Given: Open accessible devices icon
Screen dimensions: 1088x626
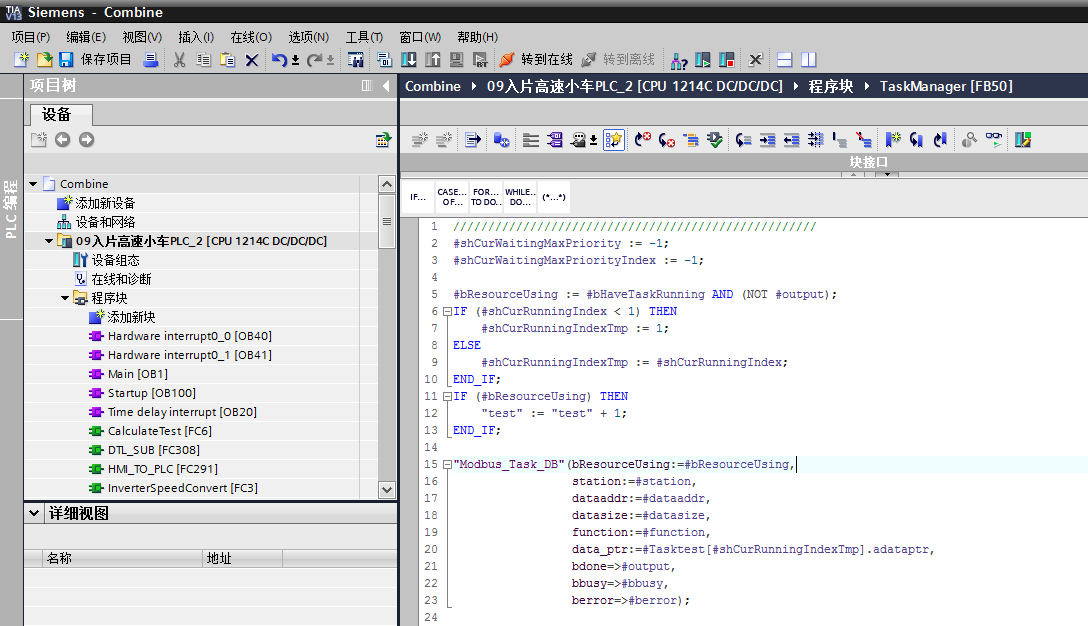Looking at the screenshot, I should (x=679, y=60).
